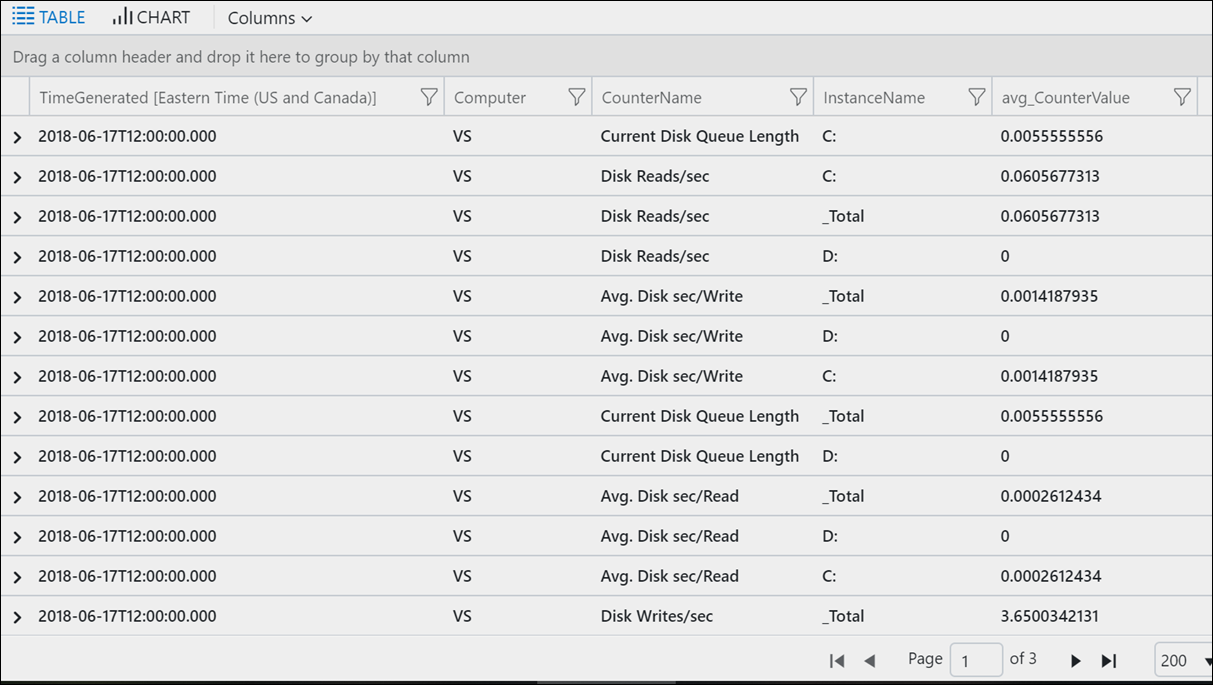Screen dimensions: 1213x685
Task: Select the 0.0055555556 value in the first row
Action: coord(1052,136)
